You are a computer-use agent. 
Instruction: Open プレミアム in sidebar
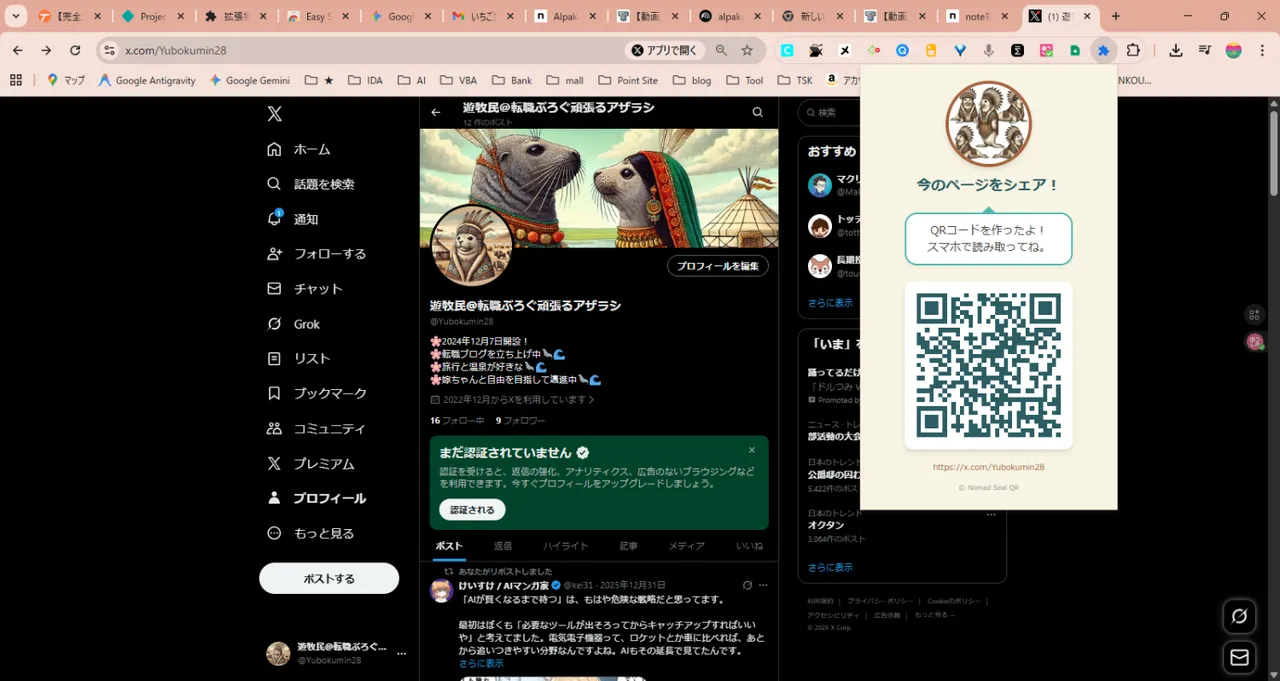click(311, 464)
